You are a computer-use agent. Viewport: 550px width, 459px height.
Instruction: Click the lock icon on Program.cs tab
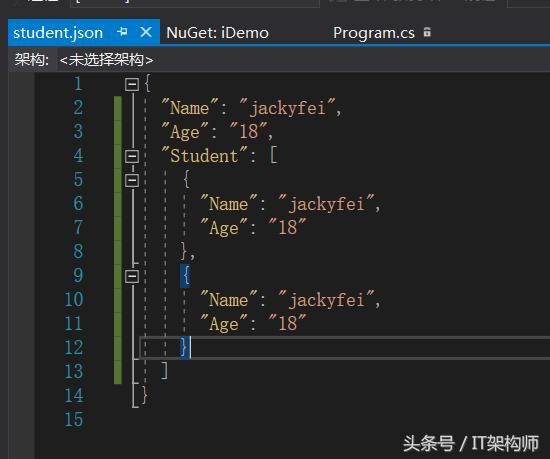tap(427, 32)
